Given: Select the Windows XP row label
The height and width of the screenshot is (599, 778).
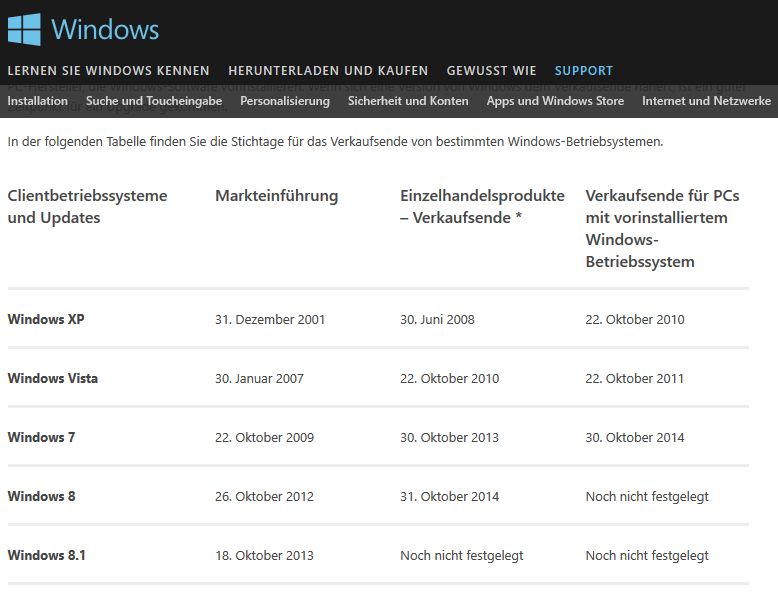Looking at the screenshot, I should click(46, 319).
